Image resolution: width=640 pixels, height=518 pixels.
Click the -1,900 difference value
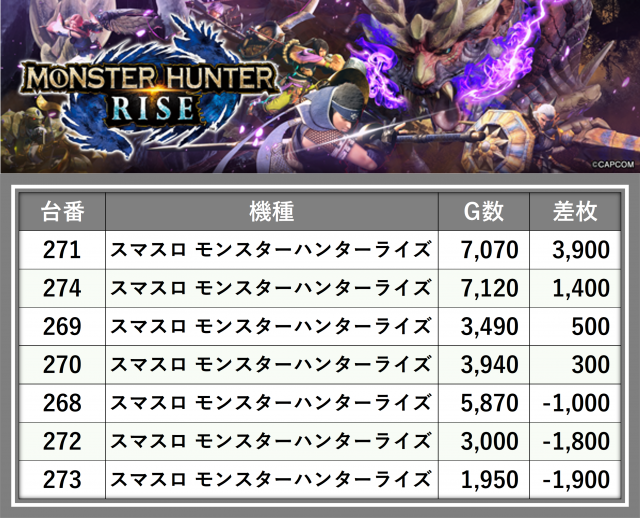[x=575, y=478]
